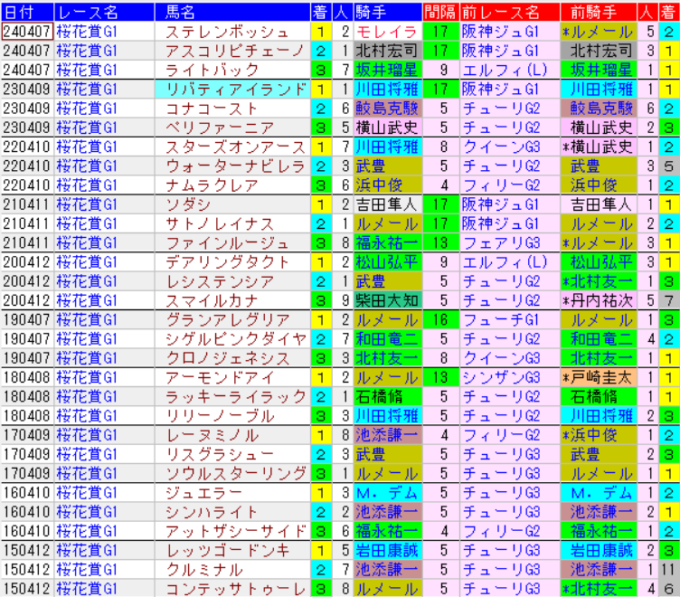This screenshot has height=597, width=680.
Task: Click jockey 坂井瑠星 in ライトバック row
Action: [x=386, y=70]
